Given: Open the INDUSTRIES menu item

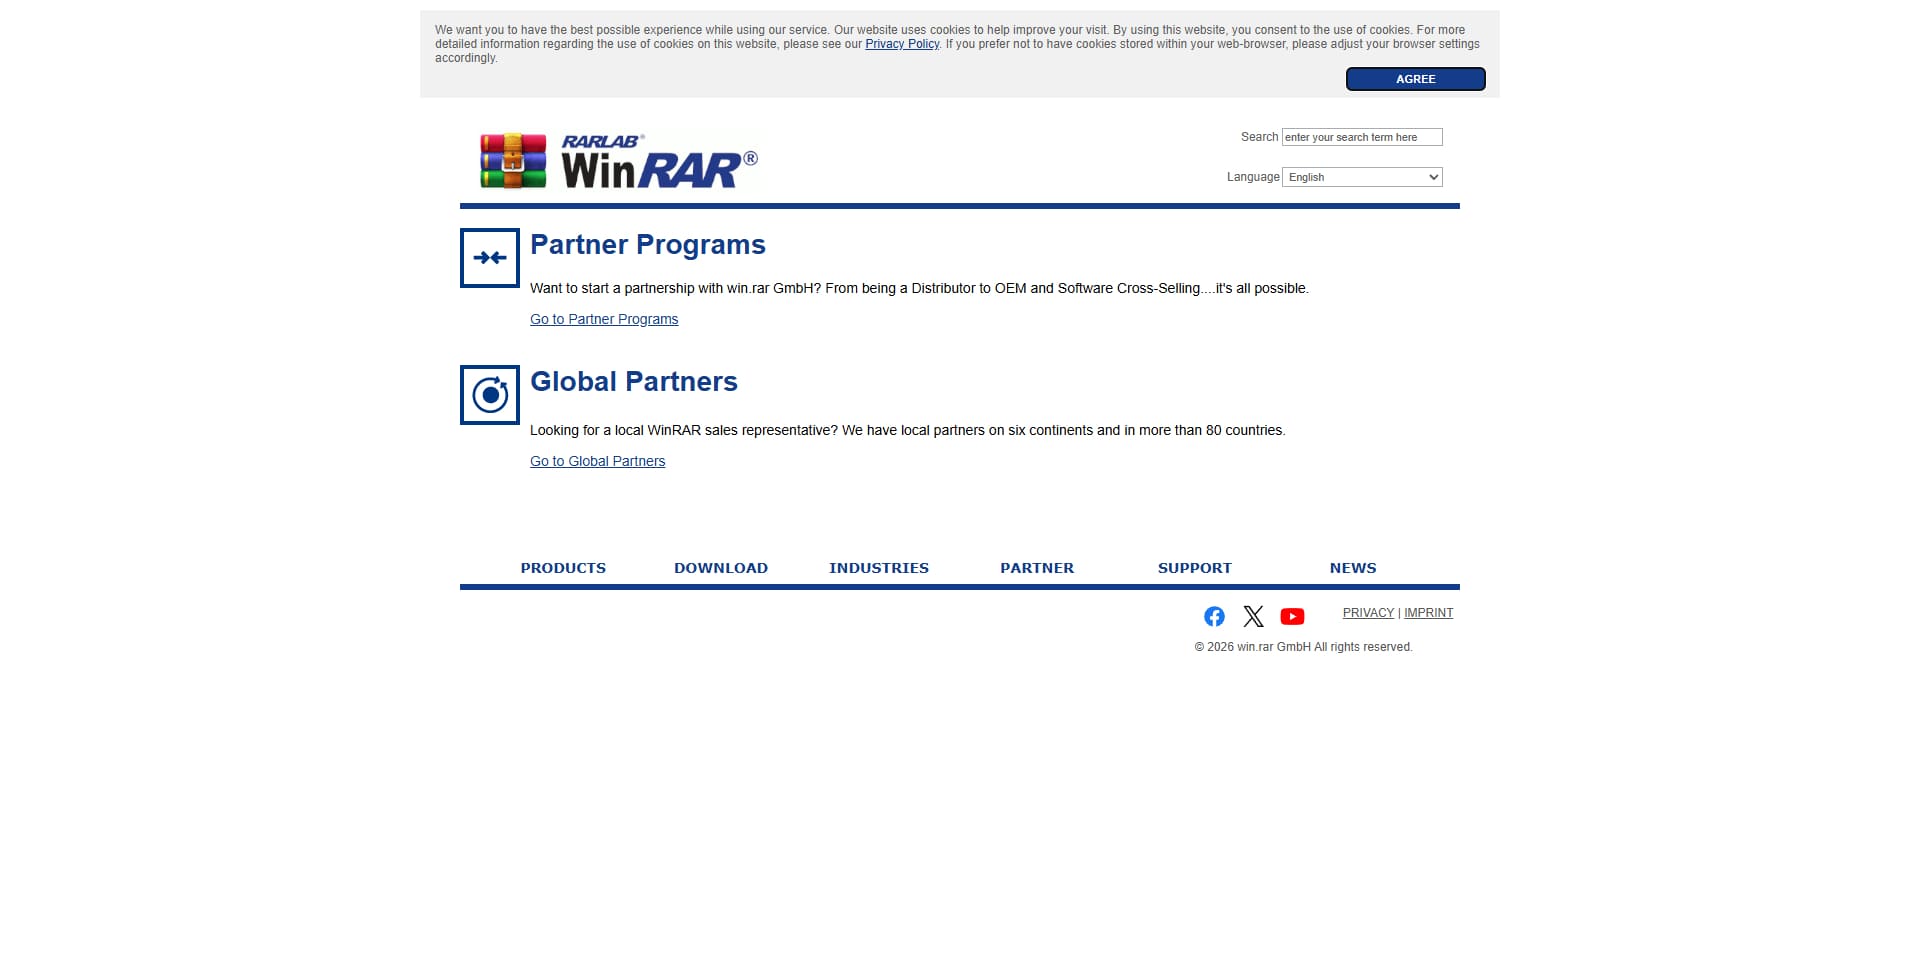Looking at the screenshot, I should pyautogui.click(x=879, y=568).
